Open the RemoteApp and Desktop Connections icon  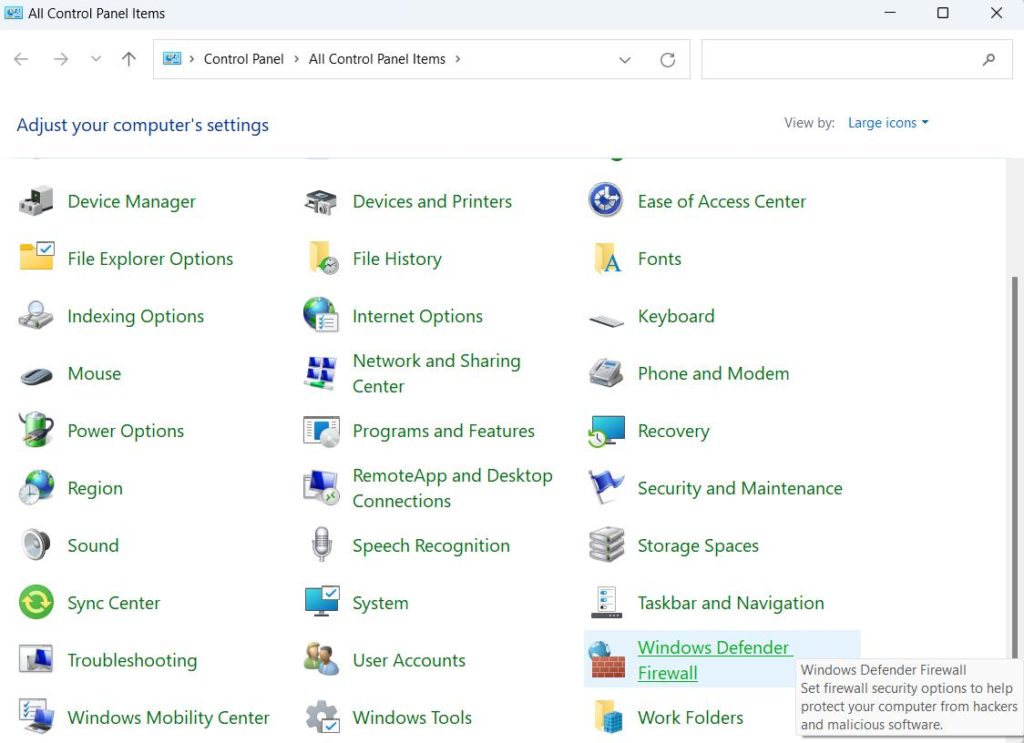[321, 488]
